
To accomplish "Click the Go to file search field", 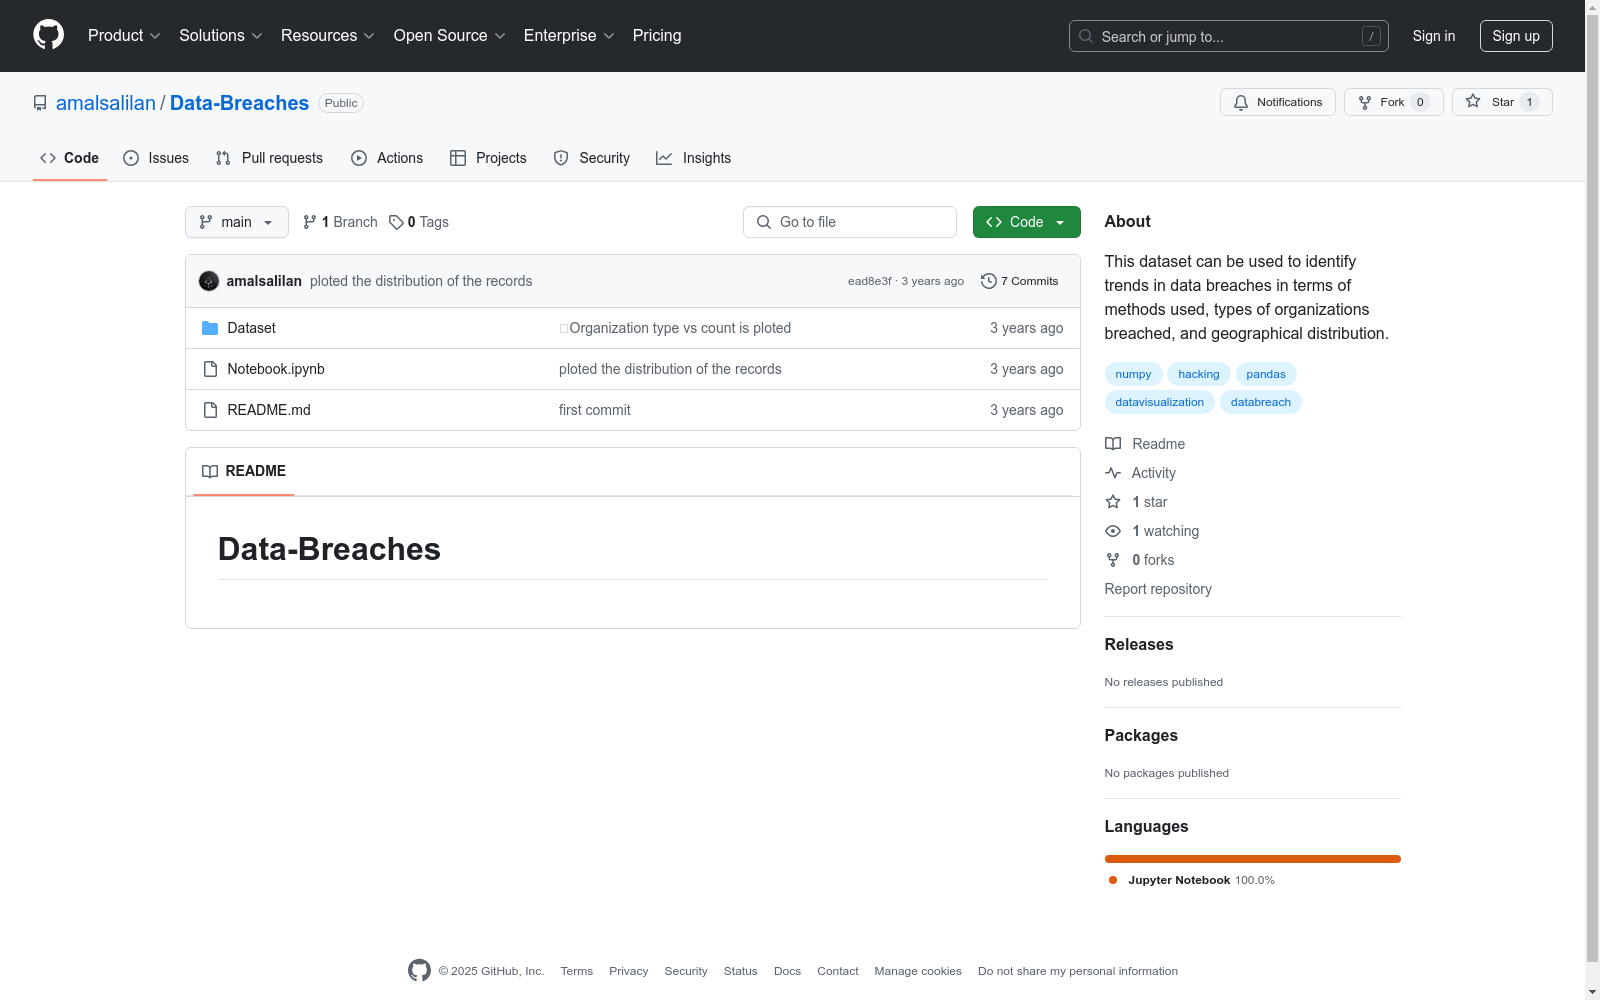I will [850, 222].
